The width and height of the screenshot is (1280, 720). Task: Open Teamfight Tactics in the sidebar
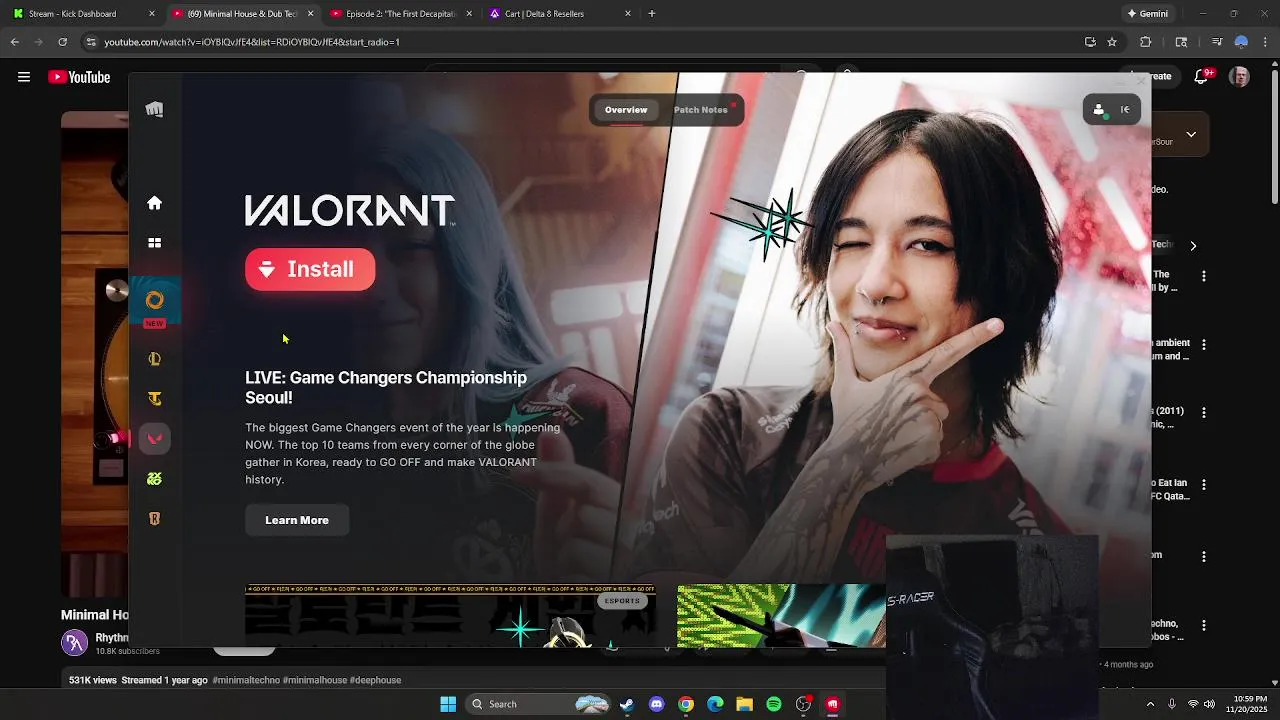click(154, 399)
